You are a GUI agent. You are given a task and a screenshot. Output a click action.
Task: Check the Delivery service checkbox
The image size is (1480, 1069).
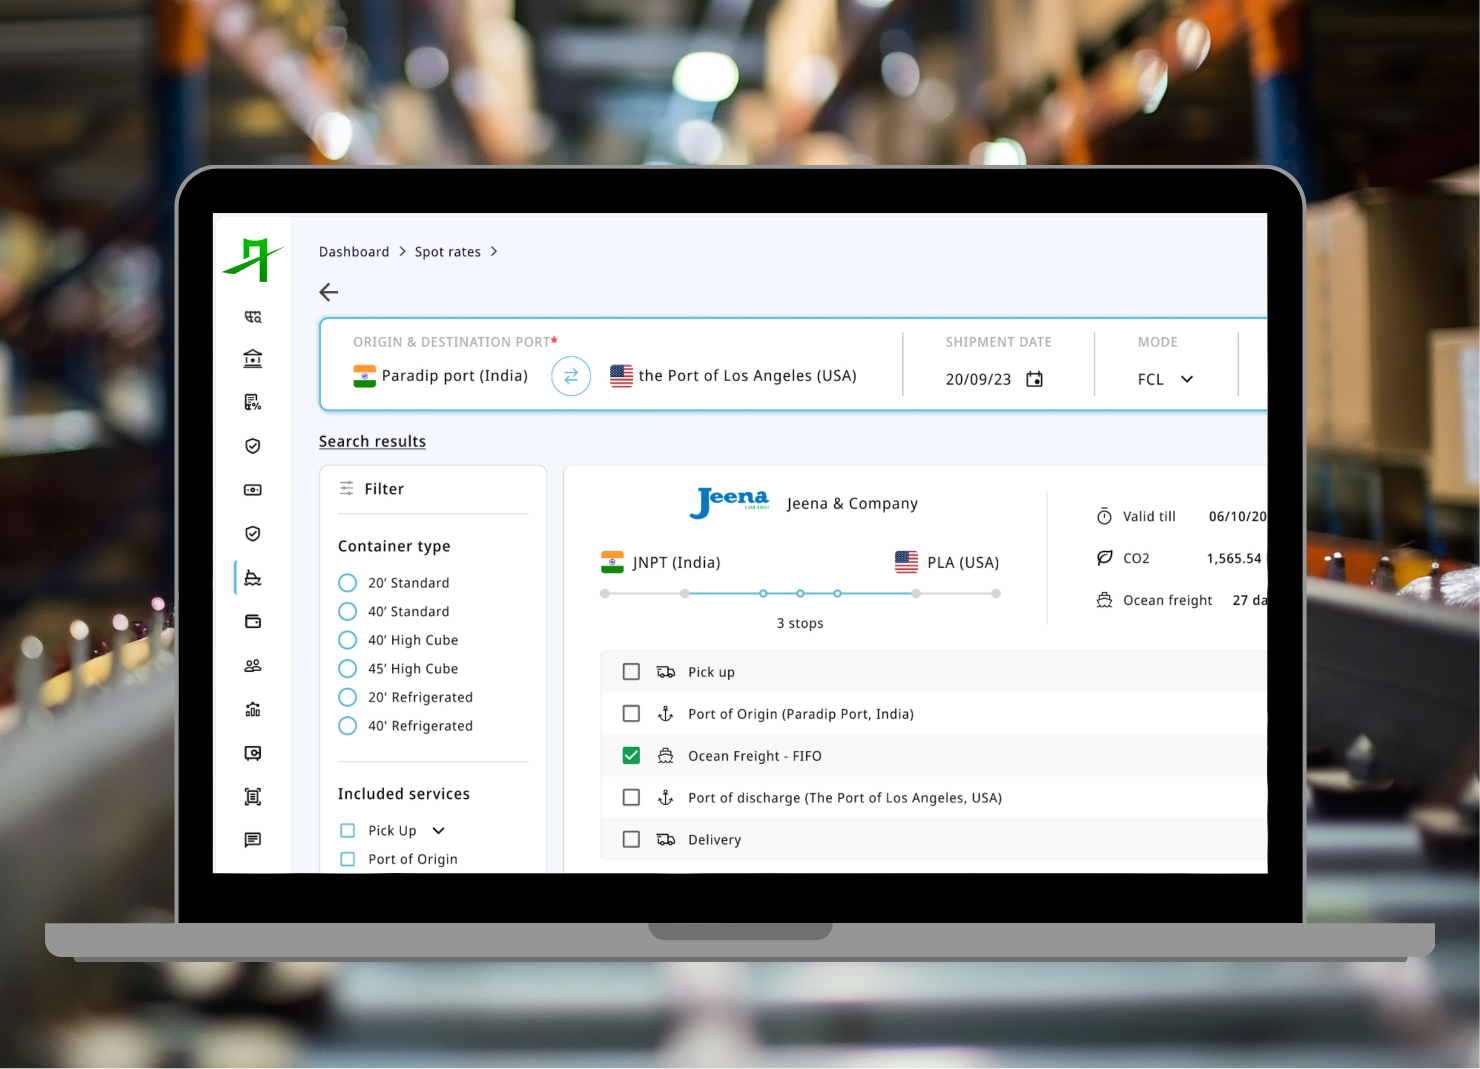(631, 840)
